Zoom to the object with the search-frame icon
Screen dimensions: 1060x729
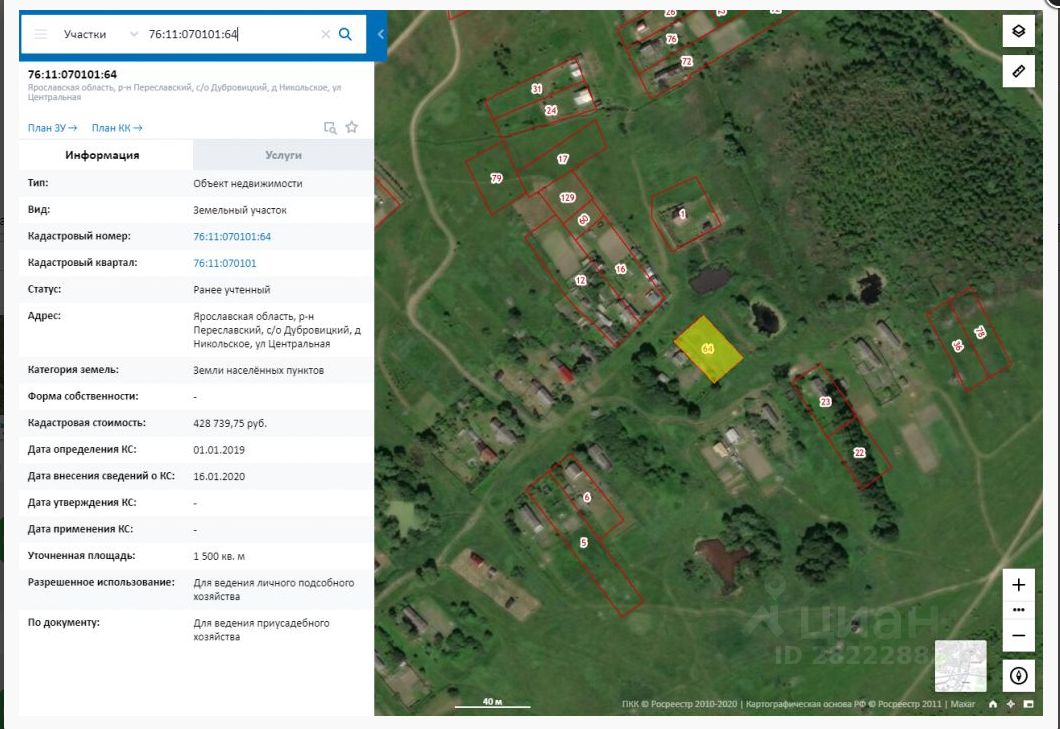(x=330, y=127)
